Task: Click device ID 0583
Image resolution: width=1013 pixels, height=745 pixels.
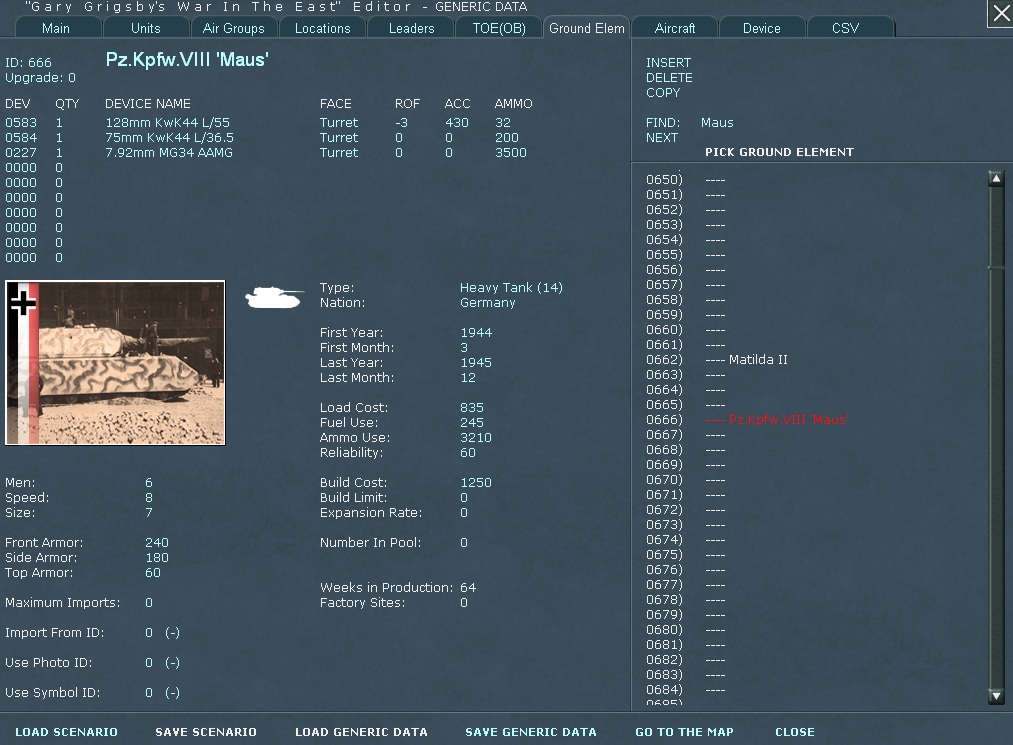Action: coord(21,123)
